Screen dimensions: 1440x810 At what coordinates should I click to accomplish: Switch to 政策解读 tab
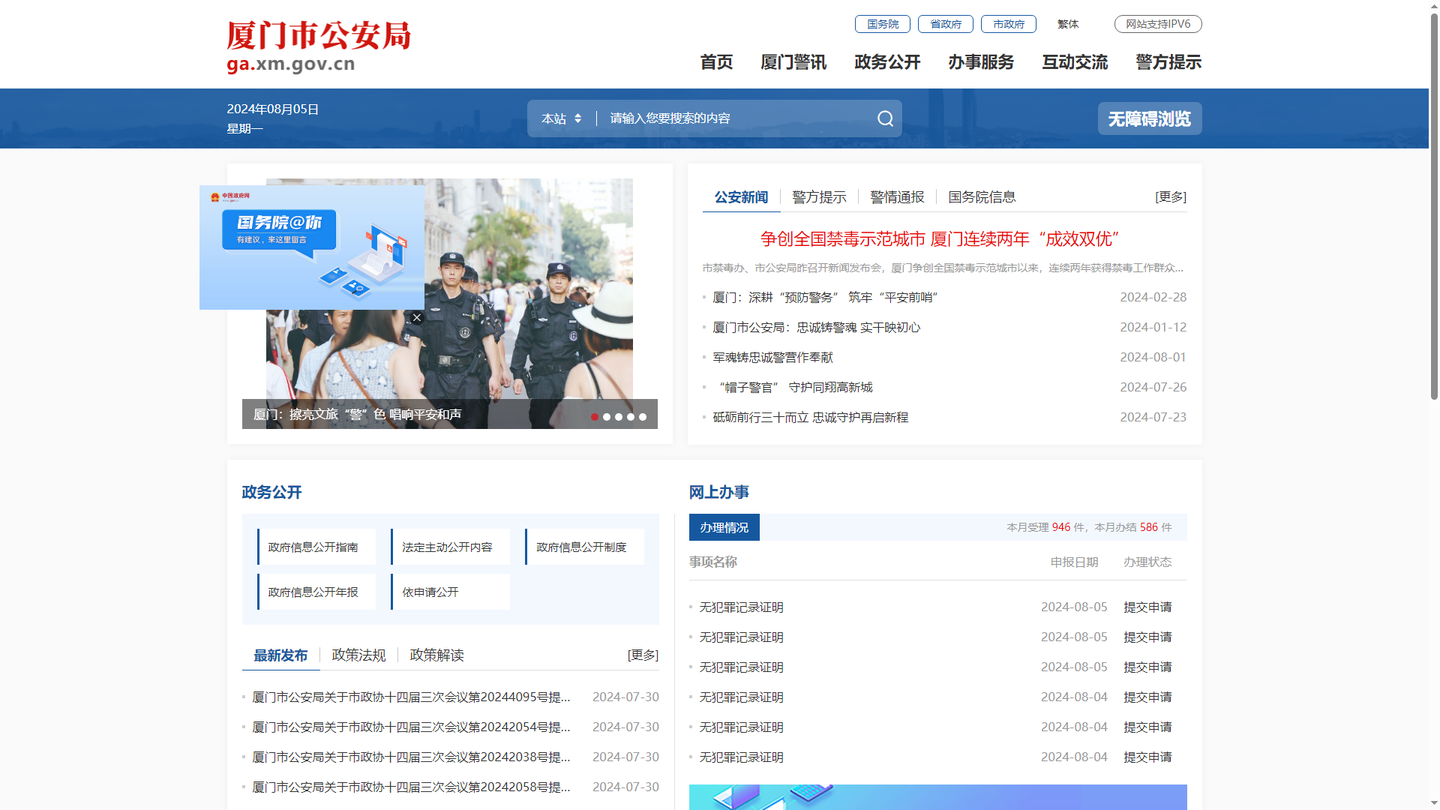click(x=436, y=655)
